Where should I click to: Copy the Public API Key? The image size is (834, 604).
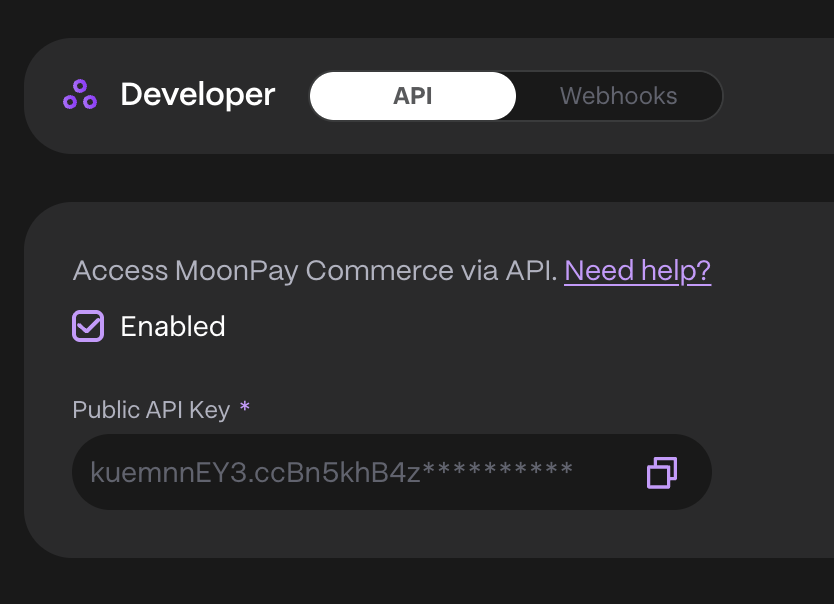(x=662, y=472)
